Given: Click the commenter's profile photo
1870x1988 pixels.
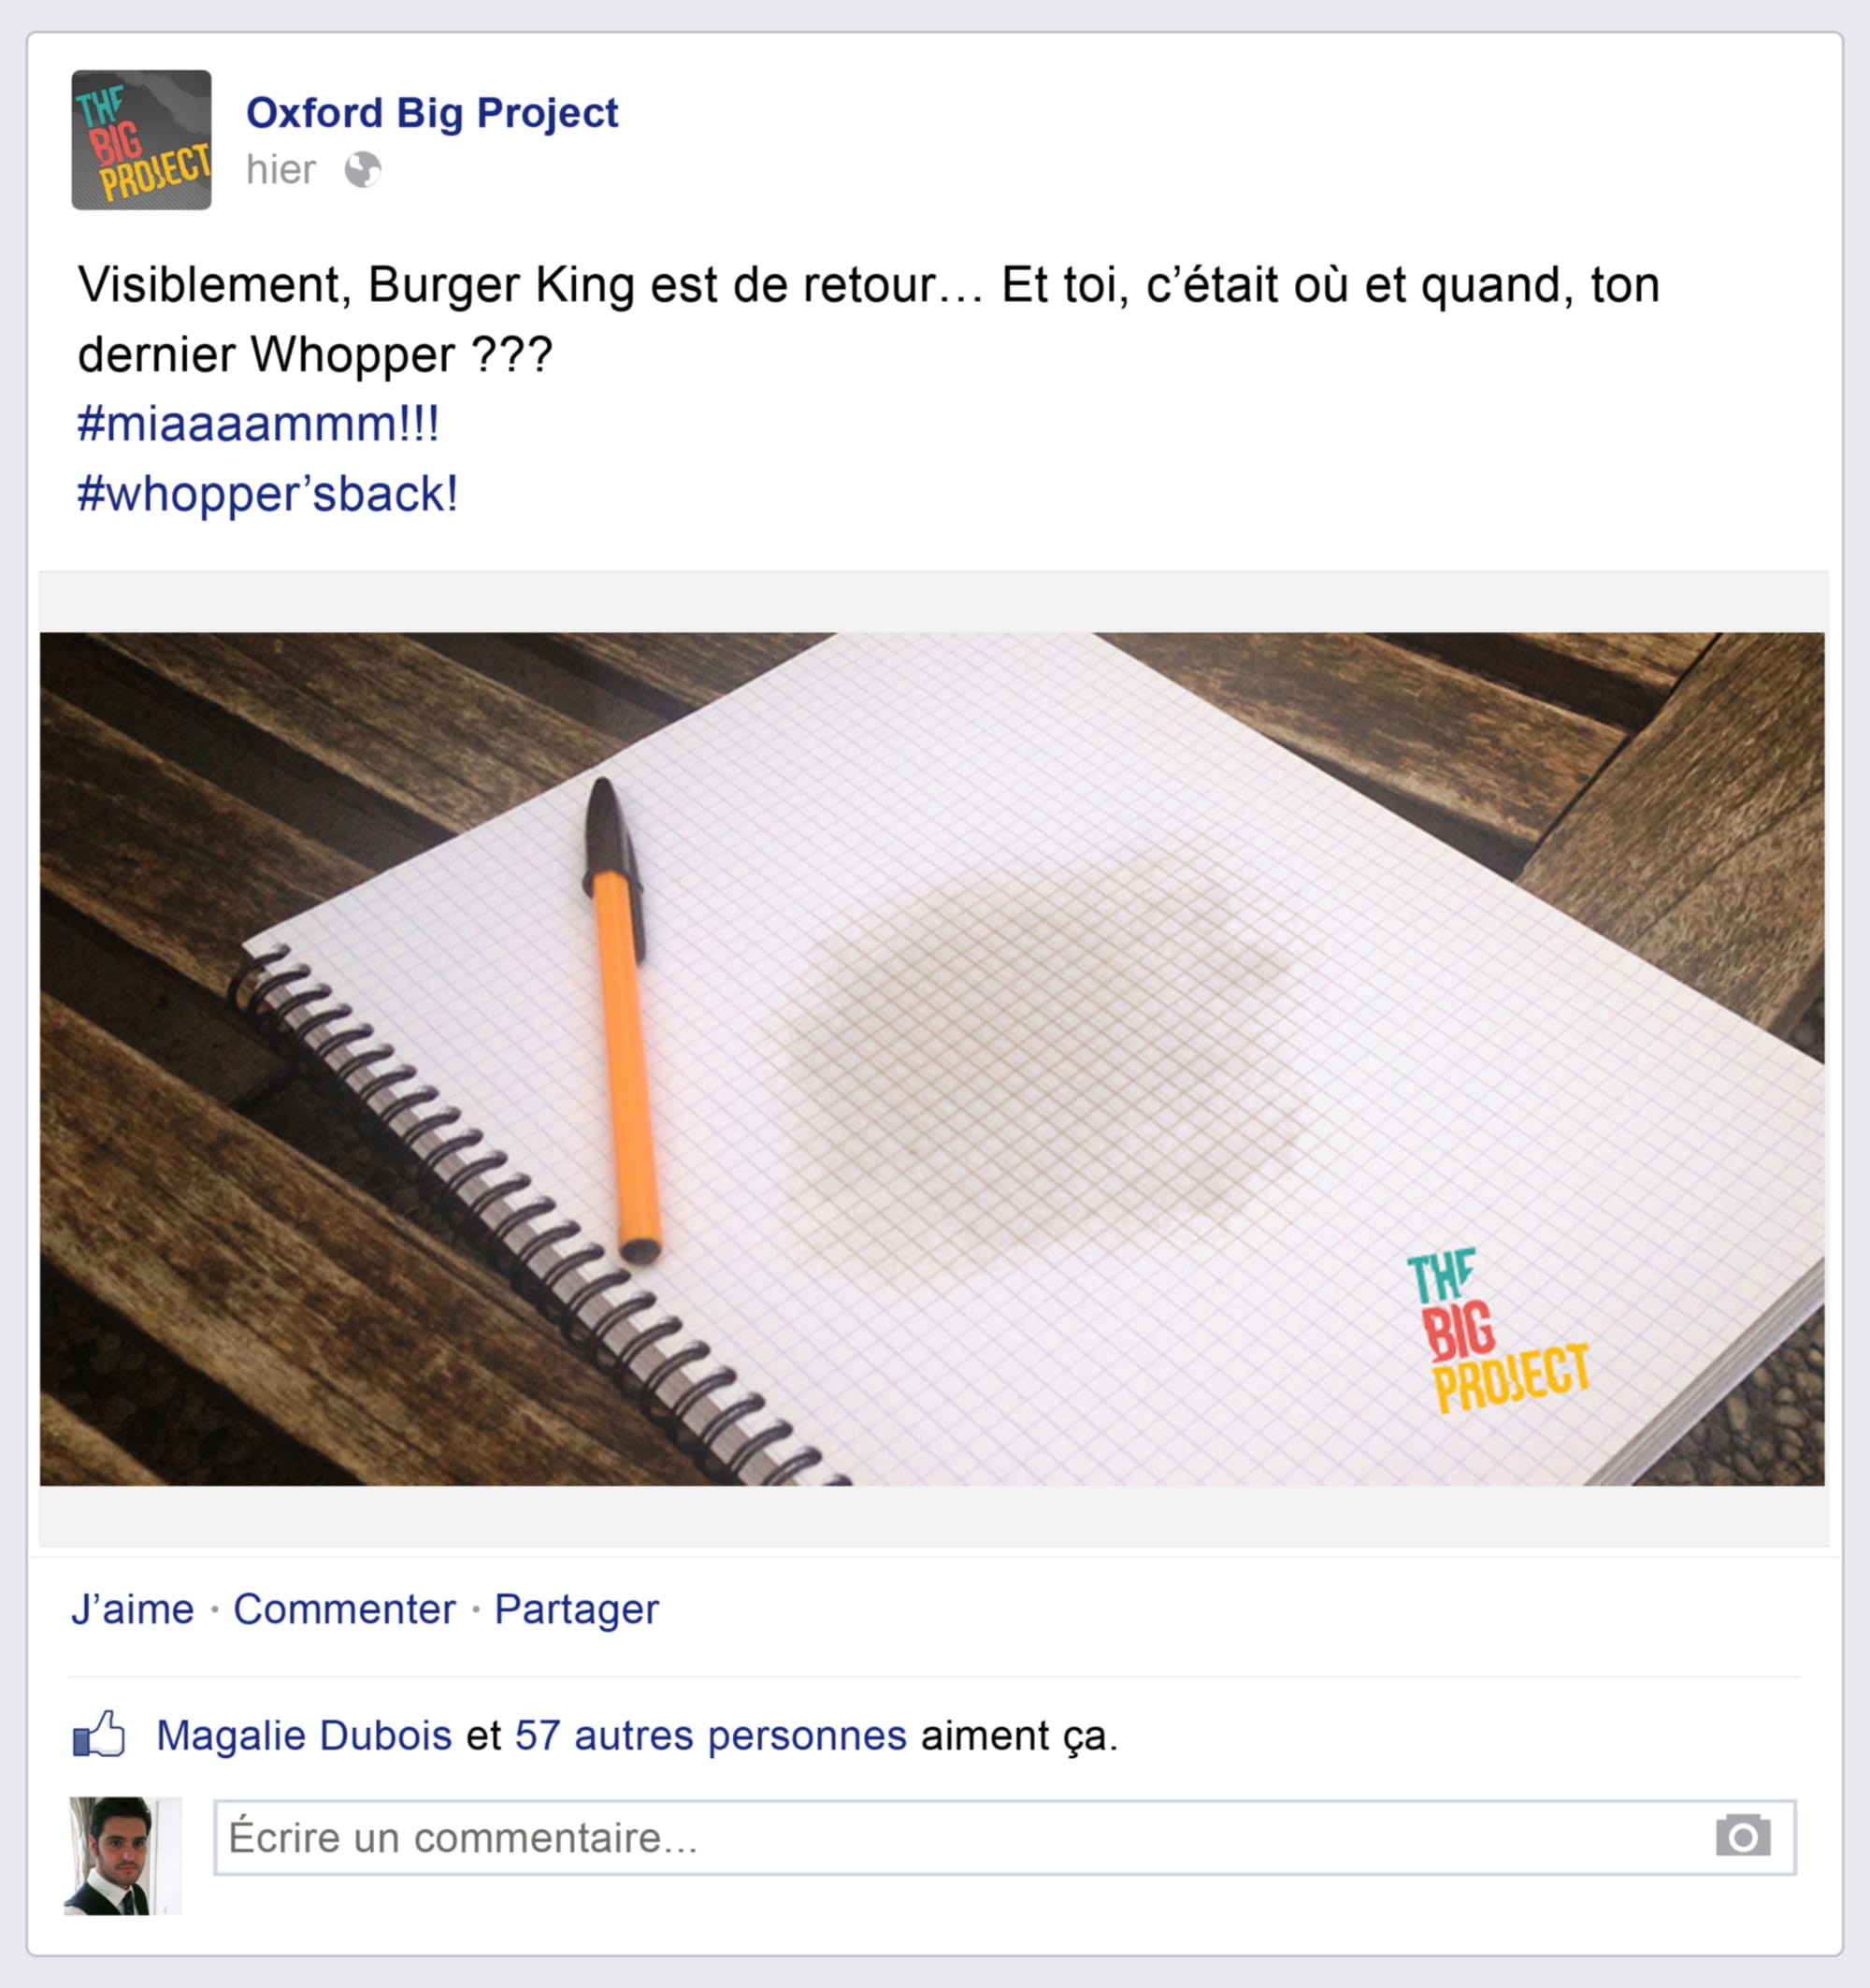Looking at the screenshot, I should pyautogui.click(x=123, y=1856).
